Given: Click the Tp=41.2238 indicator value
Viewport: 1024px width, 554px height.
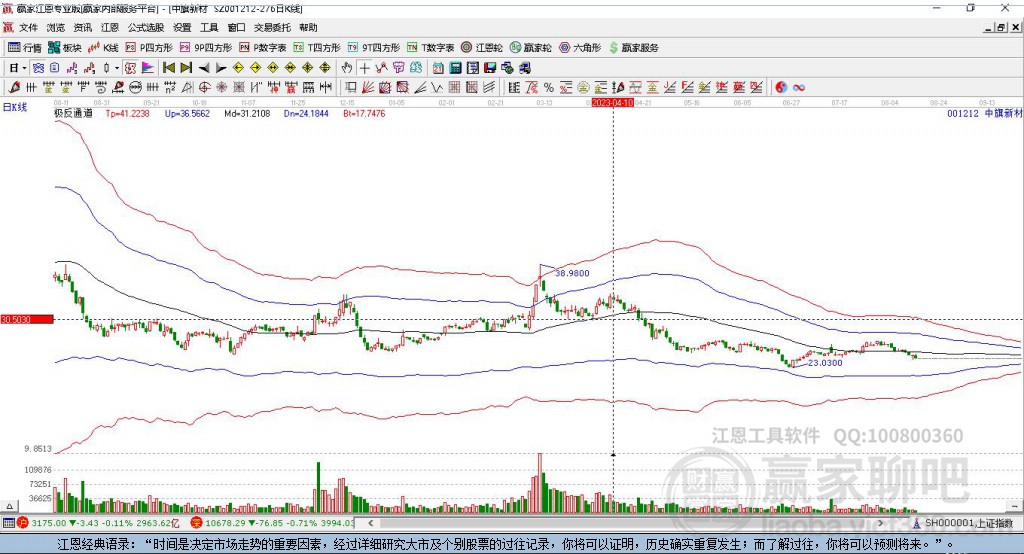Looking at the screenshot, I should point(127,113).
